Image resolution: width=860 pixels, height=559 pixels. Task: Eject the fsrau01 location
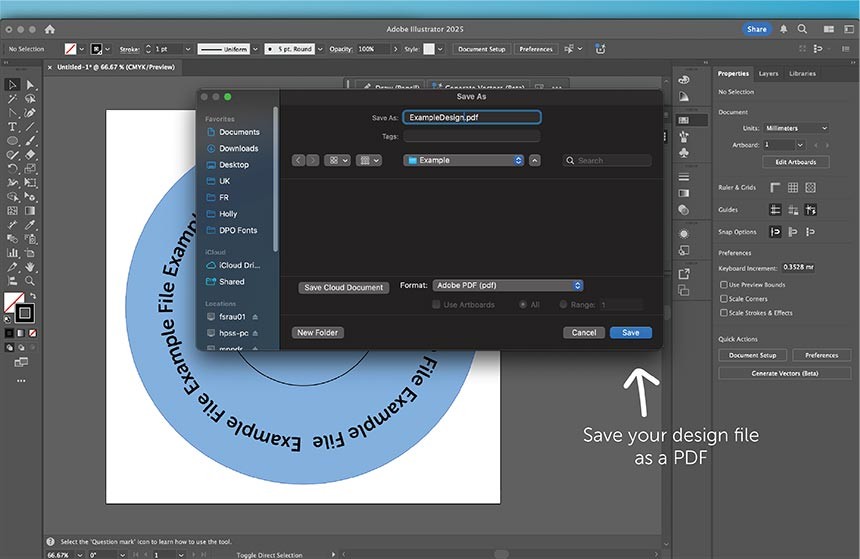pos(255,317)
